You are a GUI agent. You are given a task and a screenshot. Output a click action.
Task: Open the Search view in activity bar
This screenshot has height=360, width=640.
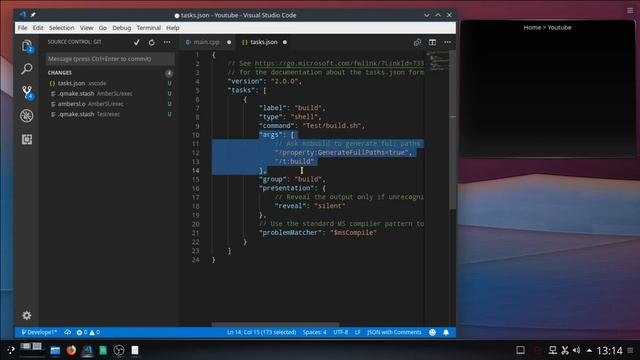[27, 69]
